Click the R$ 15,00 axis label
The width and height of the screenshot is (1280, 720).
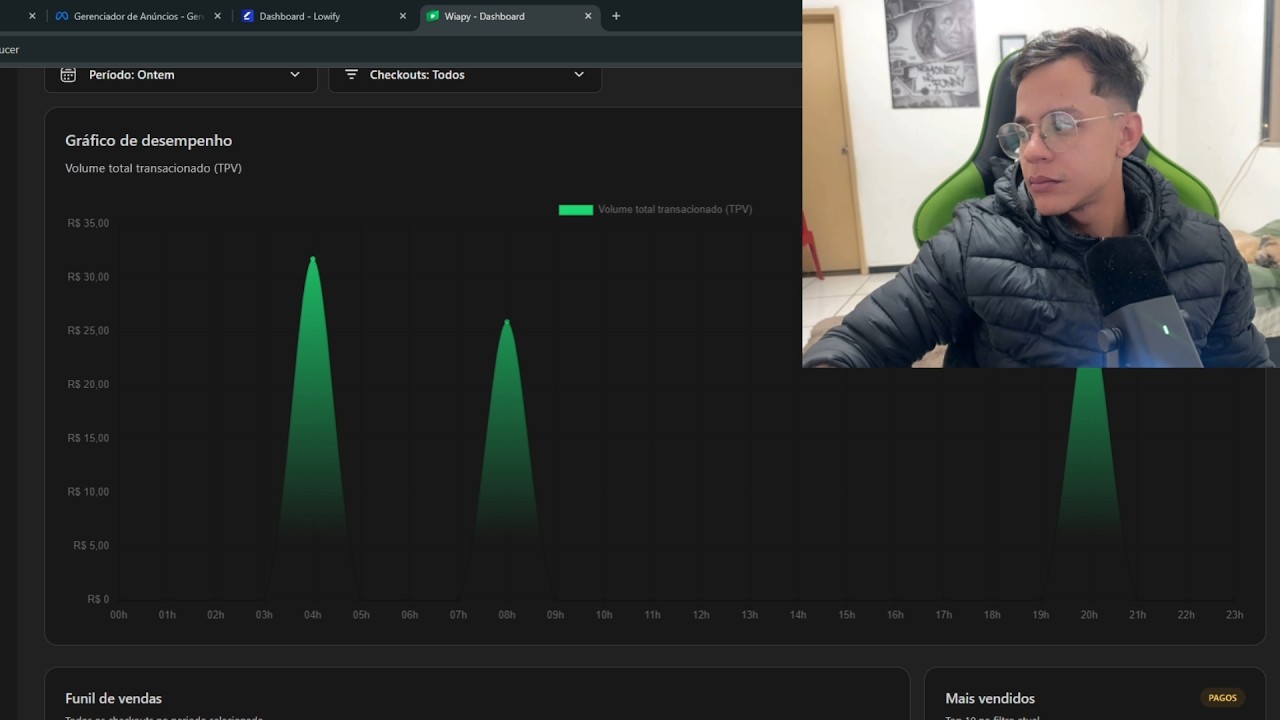(88, 438)
